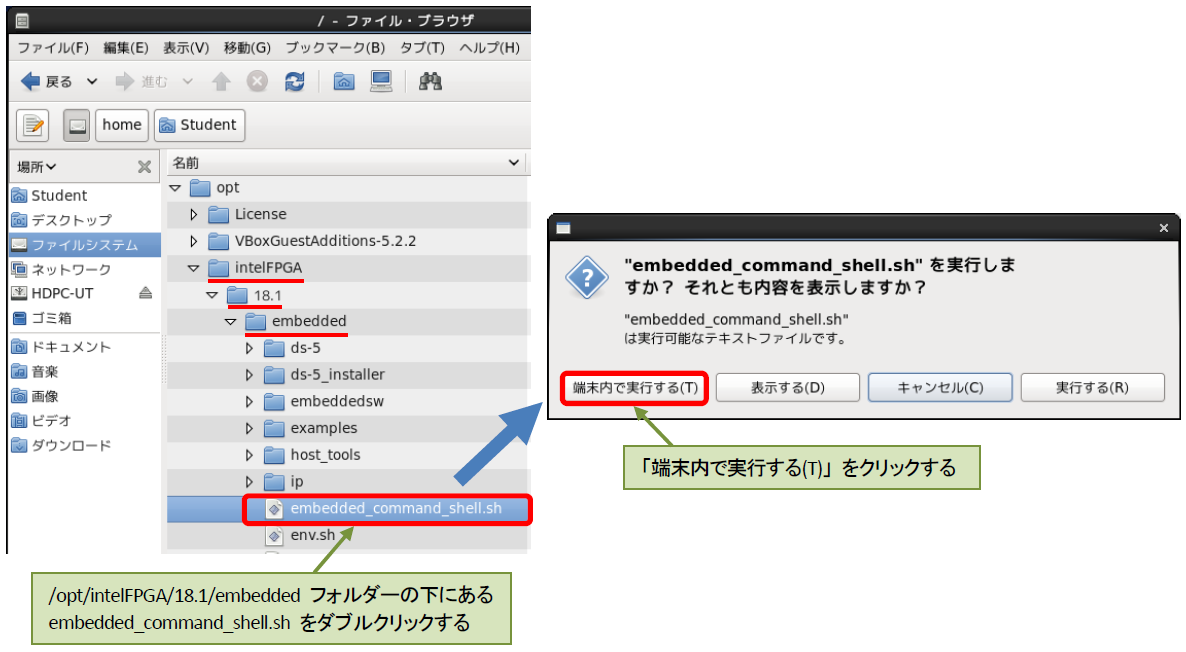Click the Student path button

coord(199,125)
